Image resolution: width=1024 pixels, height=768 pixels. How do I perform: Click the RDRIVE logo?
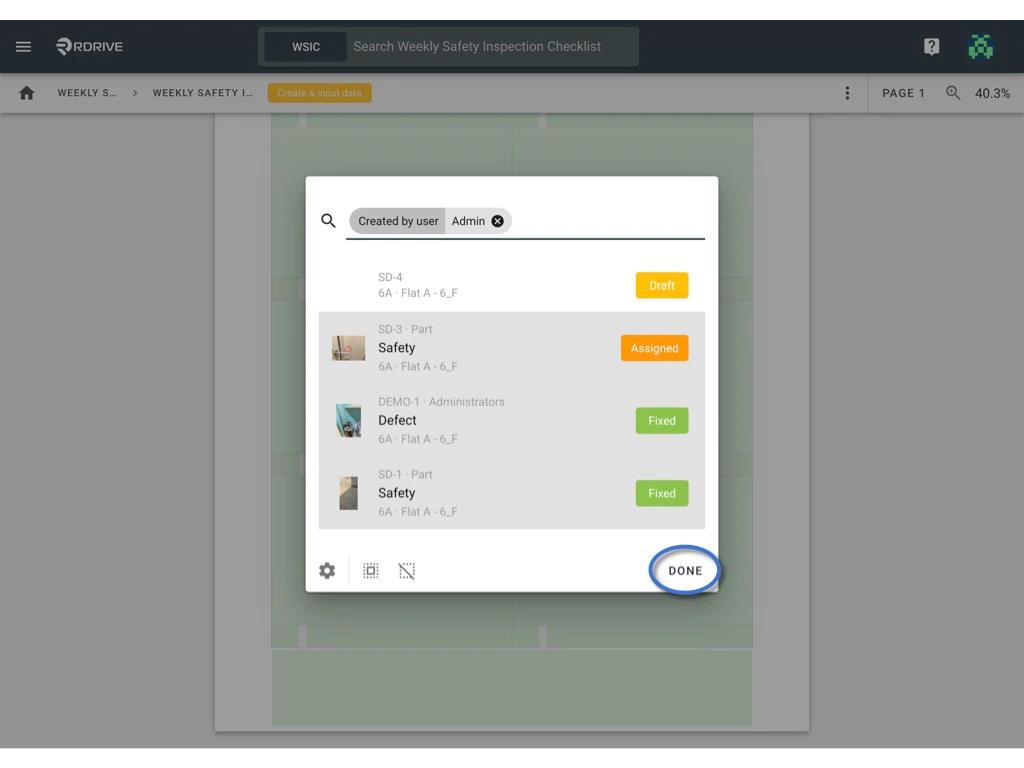pyautogui.click(x=89, y=46)
